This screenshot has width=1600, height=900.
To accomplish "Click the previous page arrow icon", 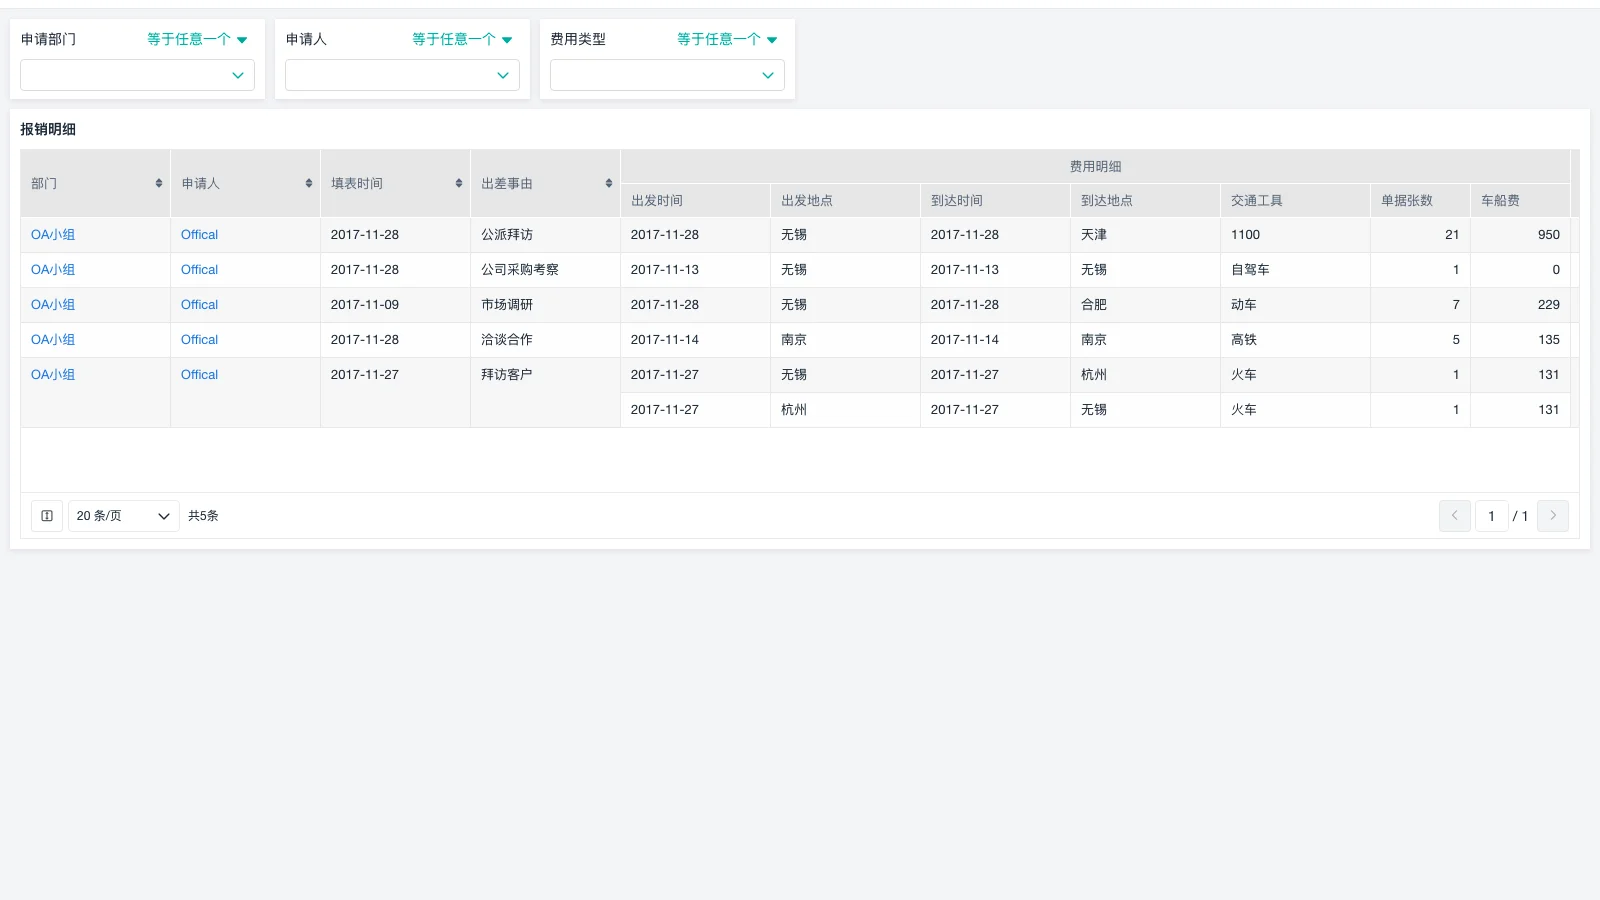I will pyautogui.click(x=1454, y=515).
